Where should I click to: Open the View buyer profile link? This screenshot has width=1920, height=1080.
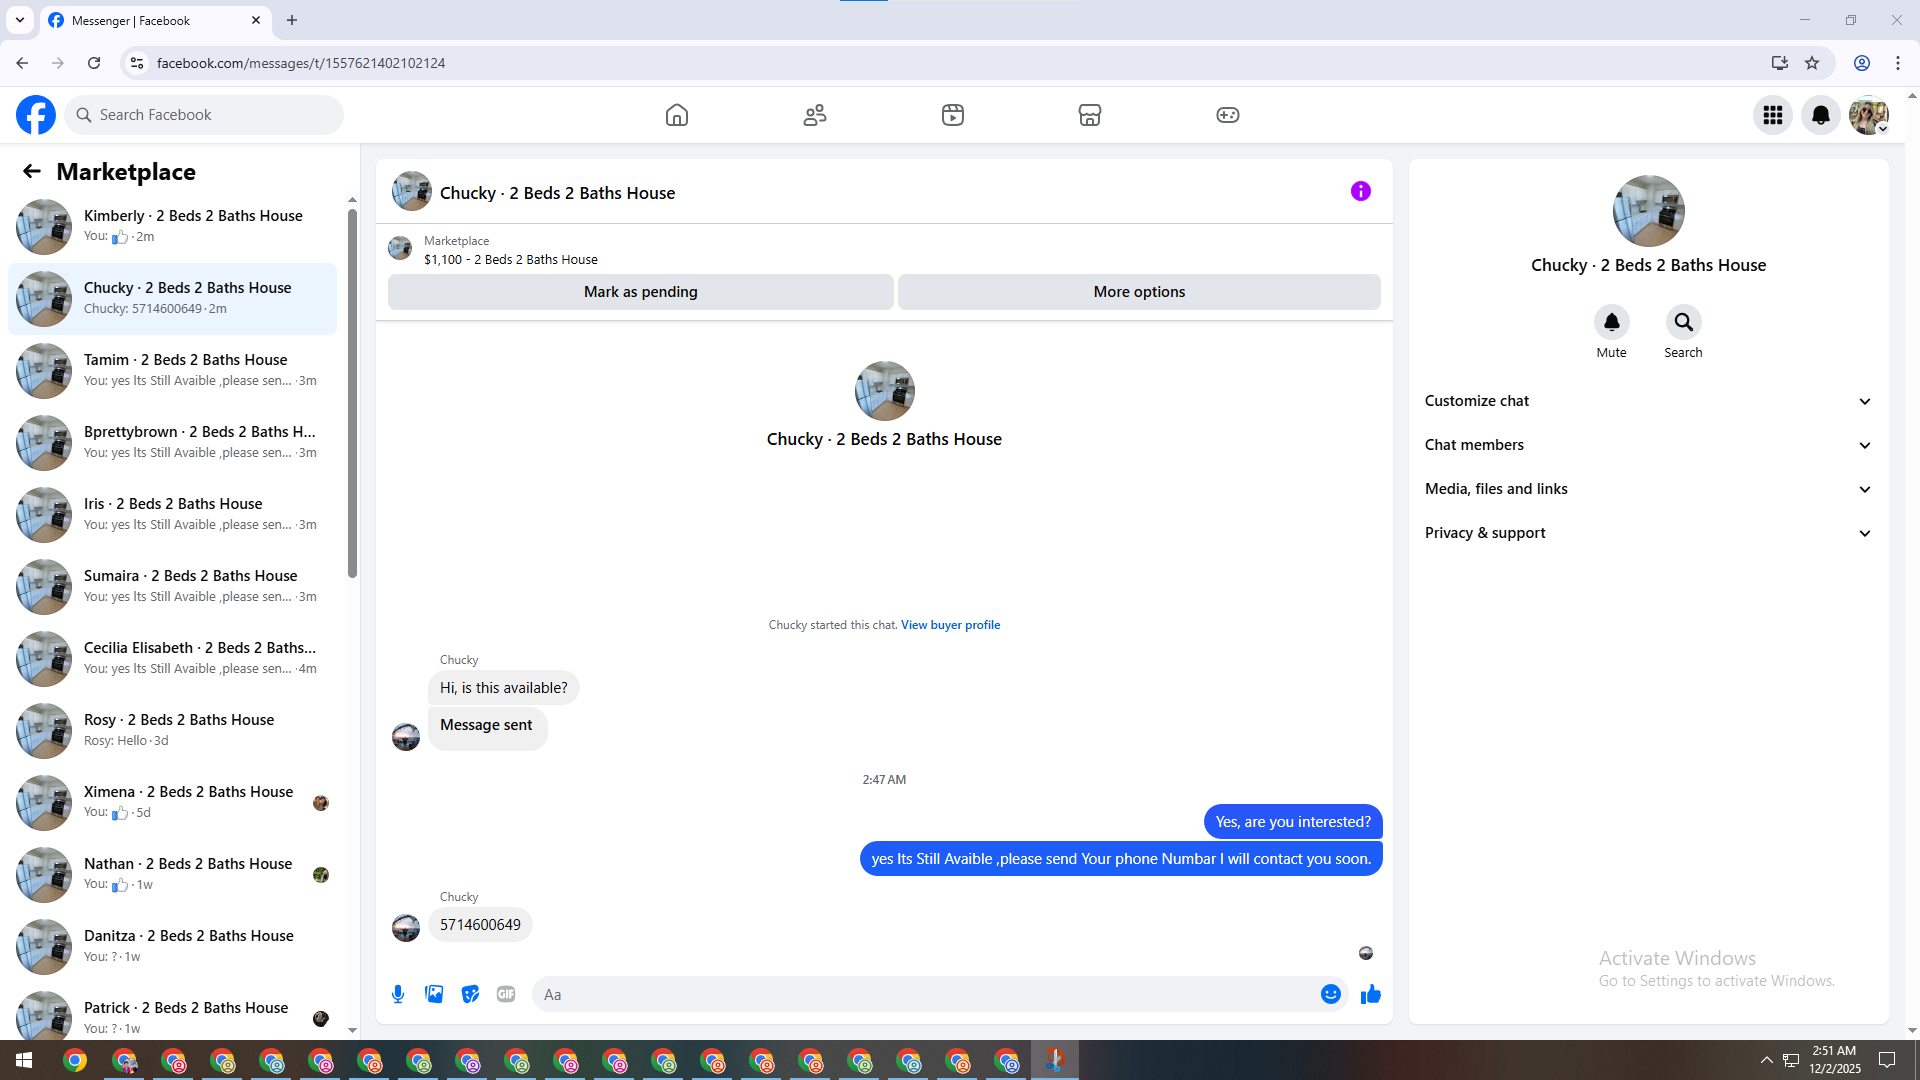click(950, 625)
